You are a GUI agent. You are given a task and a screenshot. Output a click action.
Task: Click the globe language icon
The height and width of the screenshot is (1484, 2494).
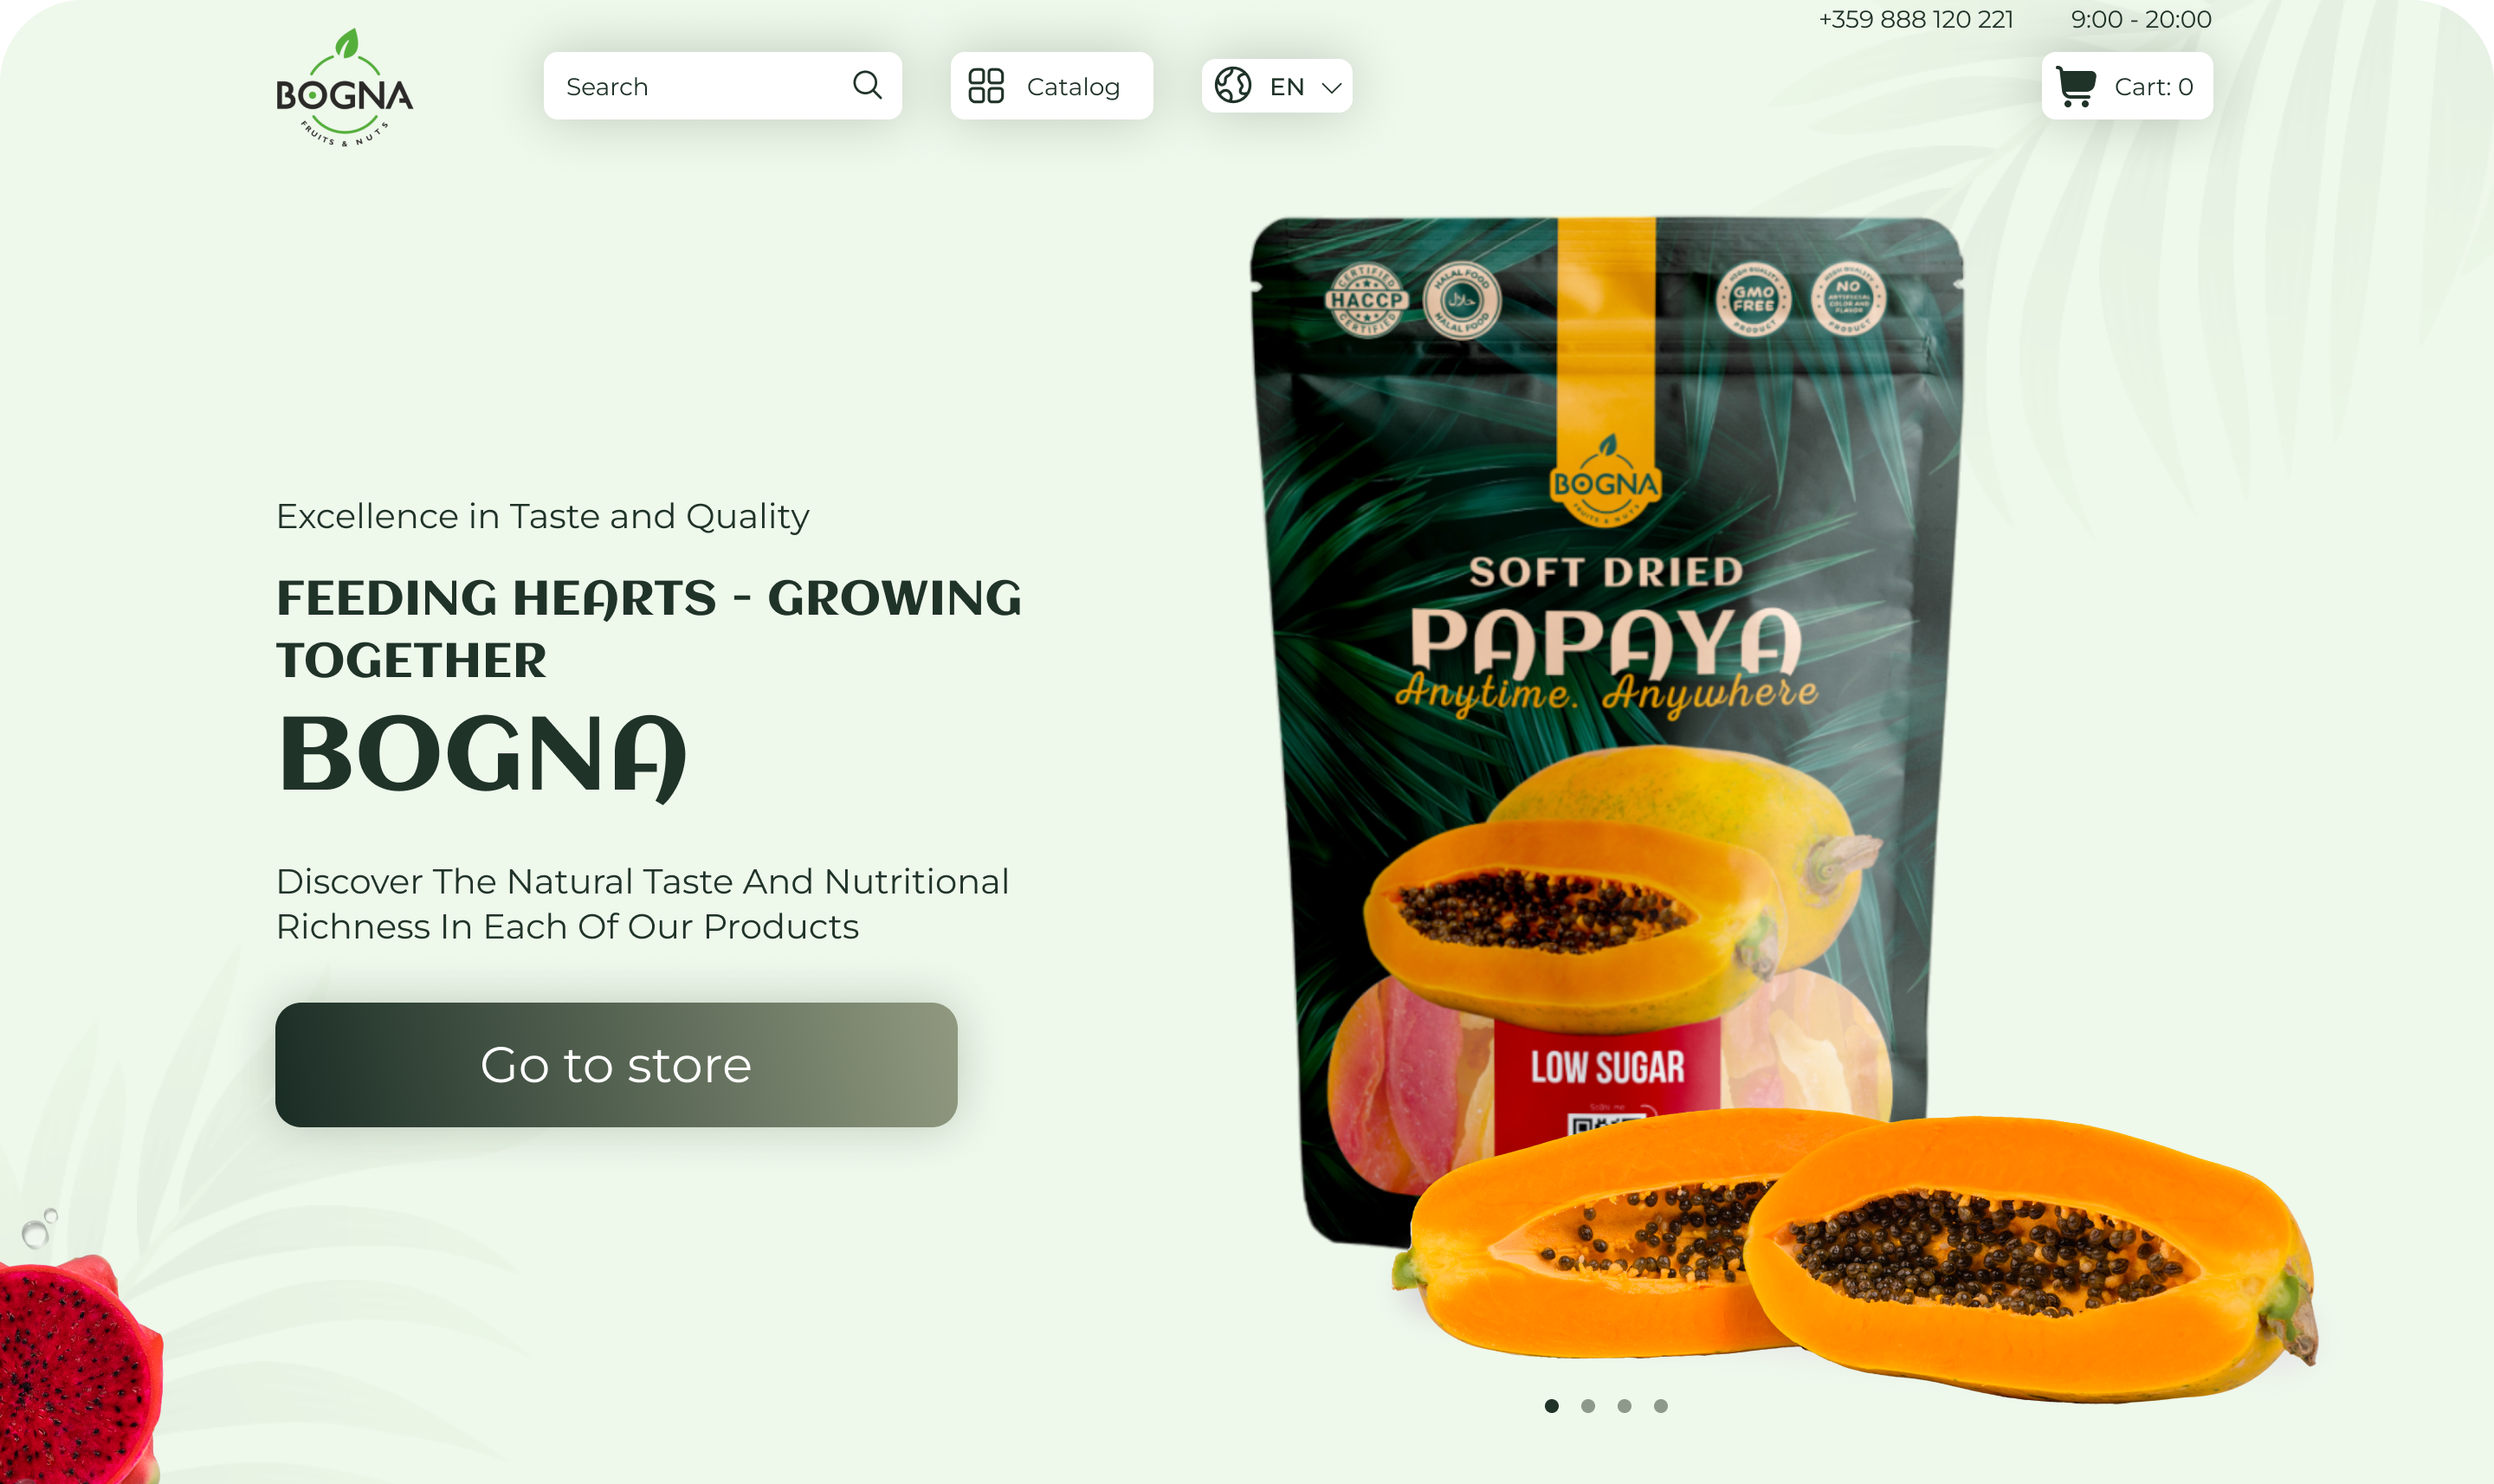click(x=1232, y=86)
